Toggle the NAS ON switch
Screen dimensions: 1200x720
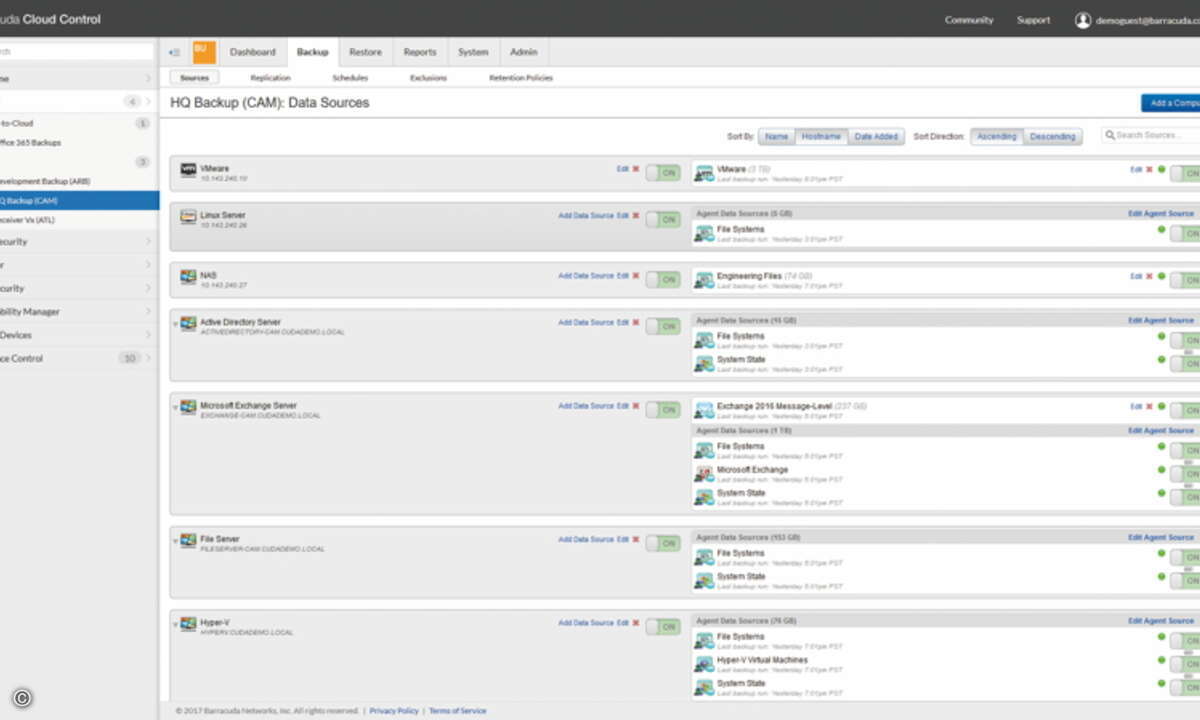click(662, 279)
